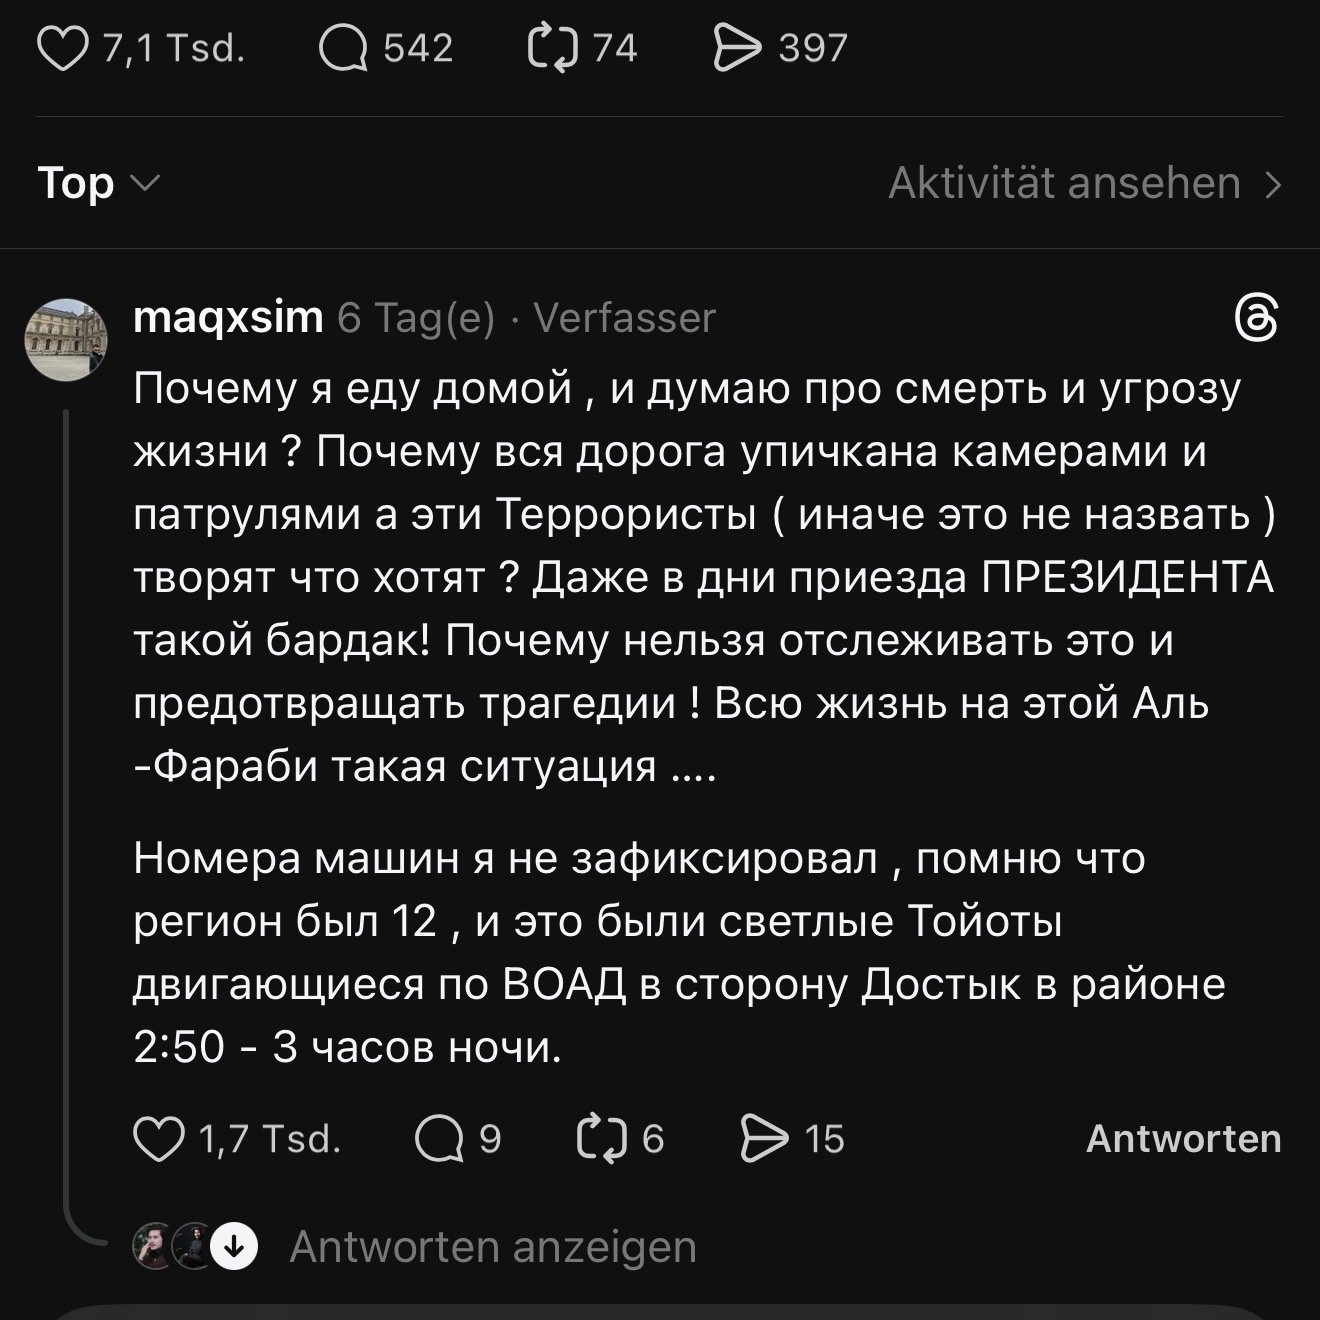1320x1320 pixels.
Task: Share the main post (397 send icon)
Action: pyautogui.click(x=737, y=49)
